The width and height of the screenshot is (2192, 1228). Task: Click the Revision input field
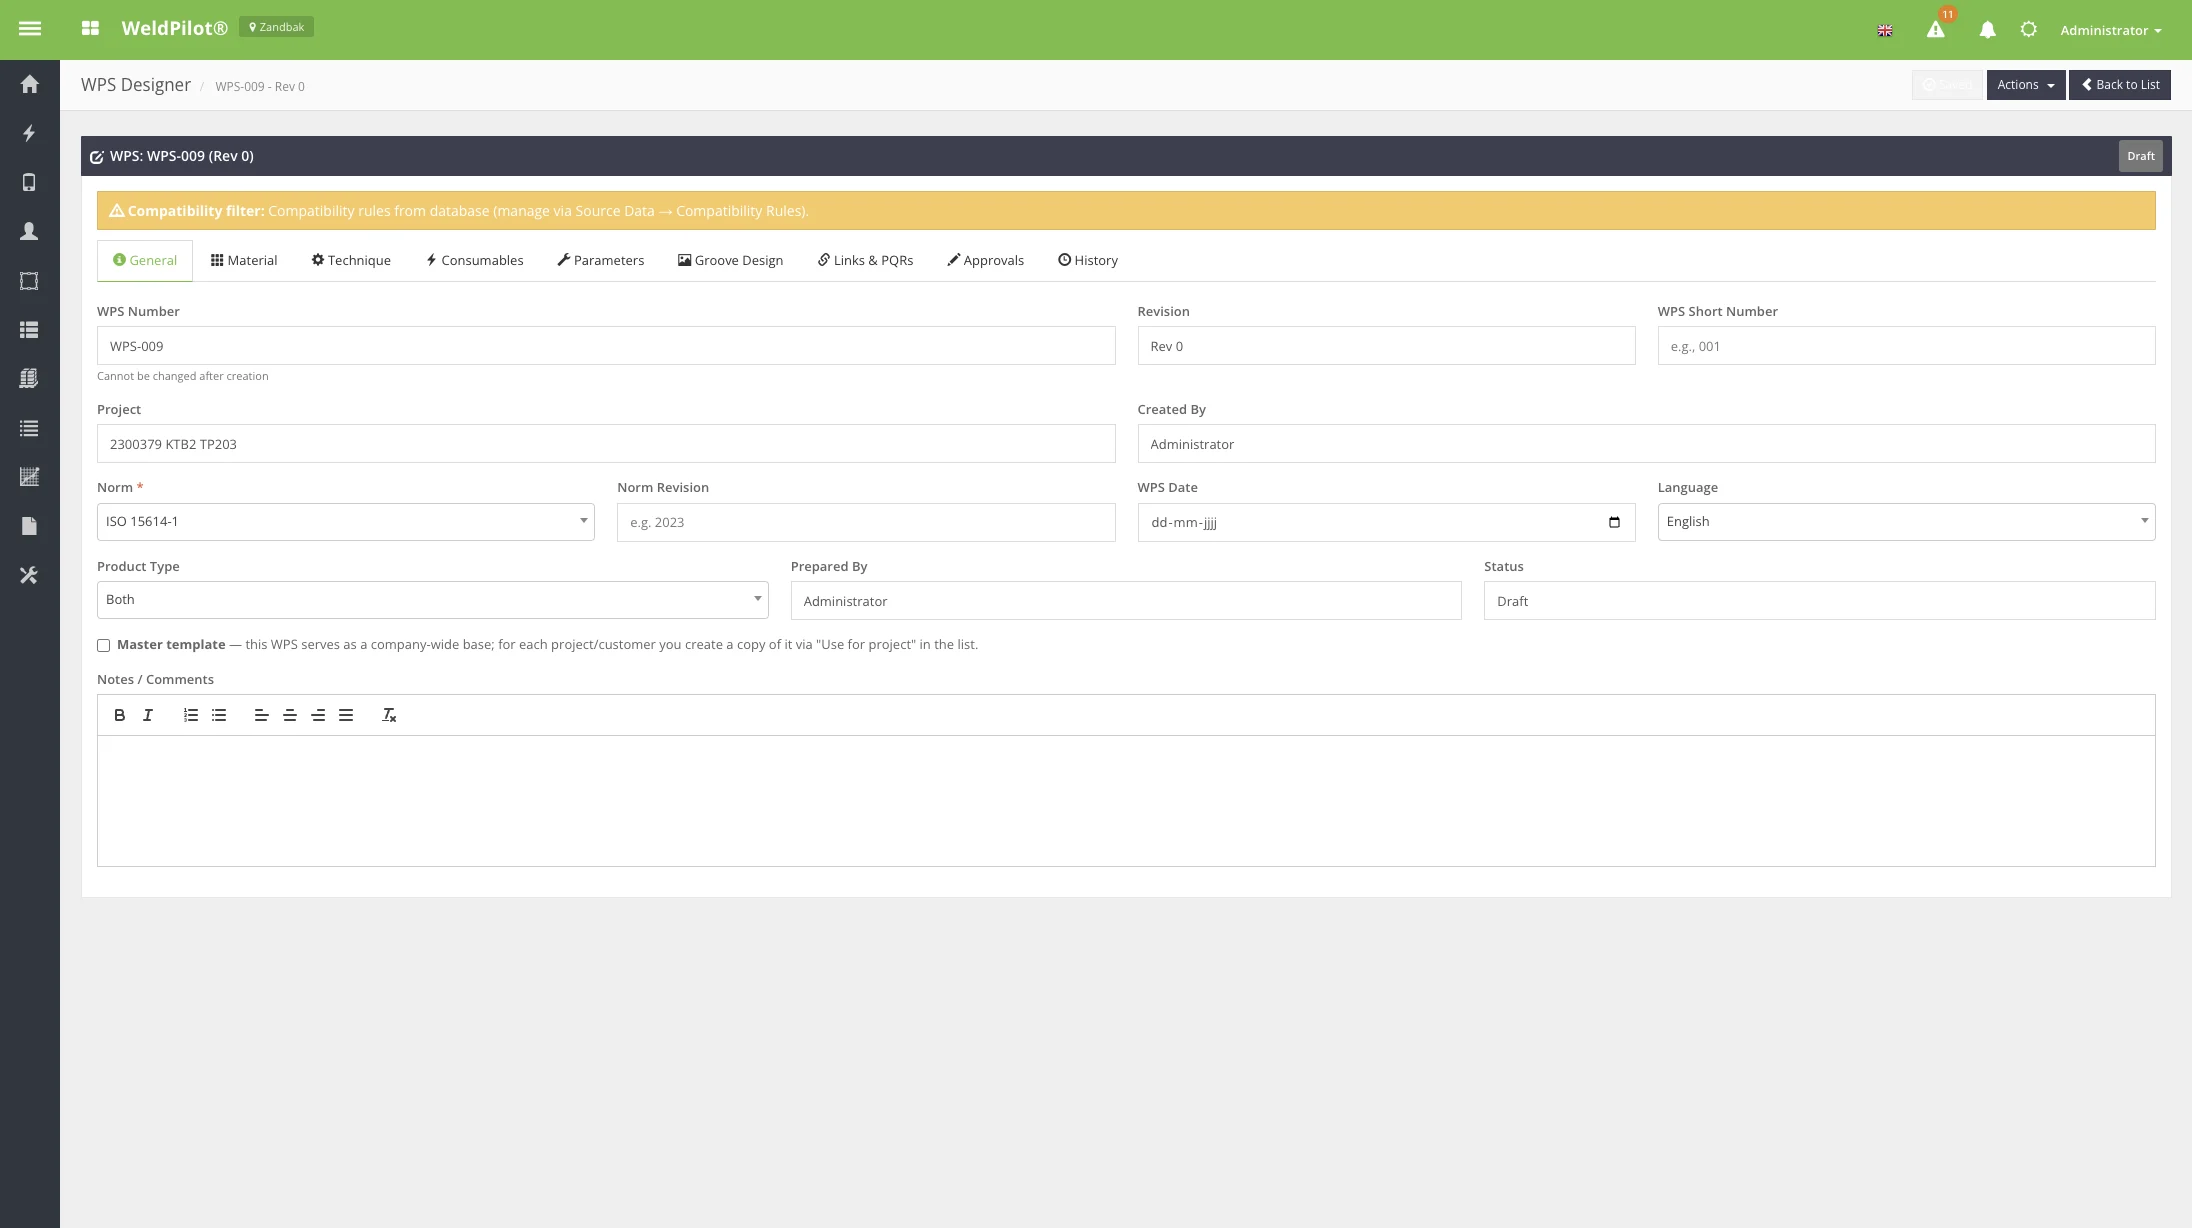(x=1386, y=346)
